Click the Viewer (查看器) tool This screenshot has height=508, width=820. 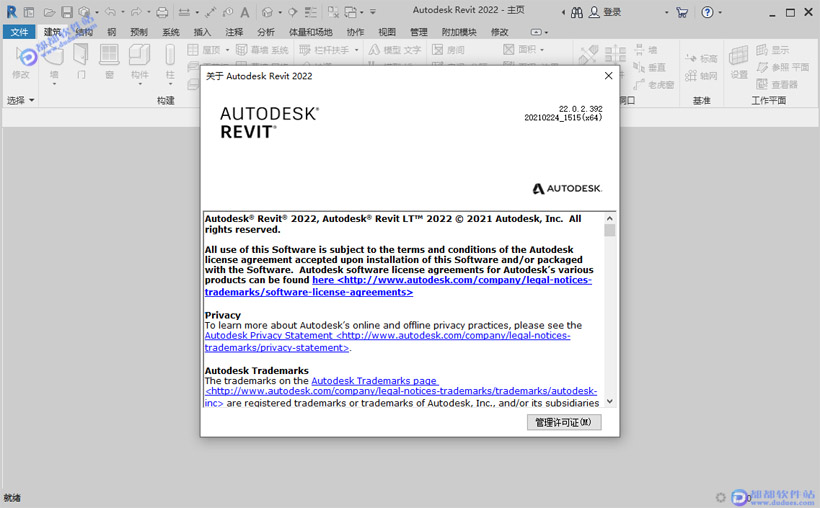coord(777,84)
